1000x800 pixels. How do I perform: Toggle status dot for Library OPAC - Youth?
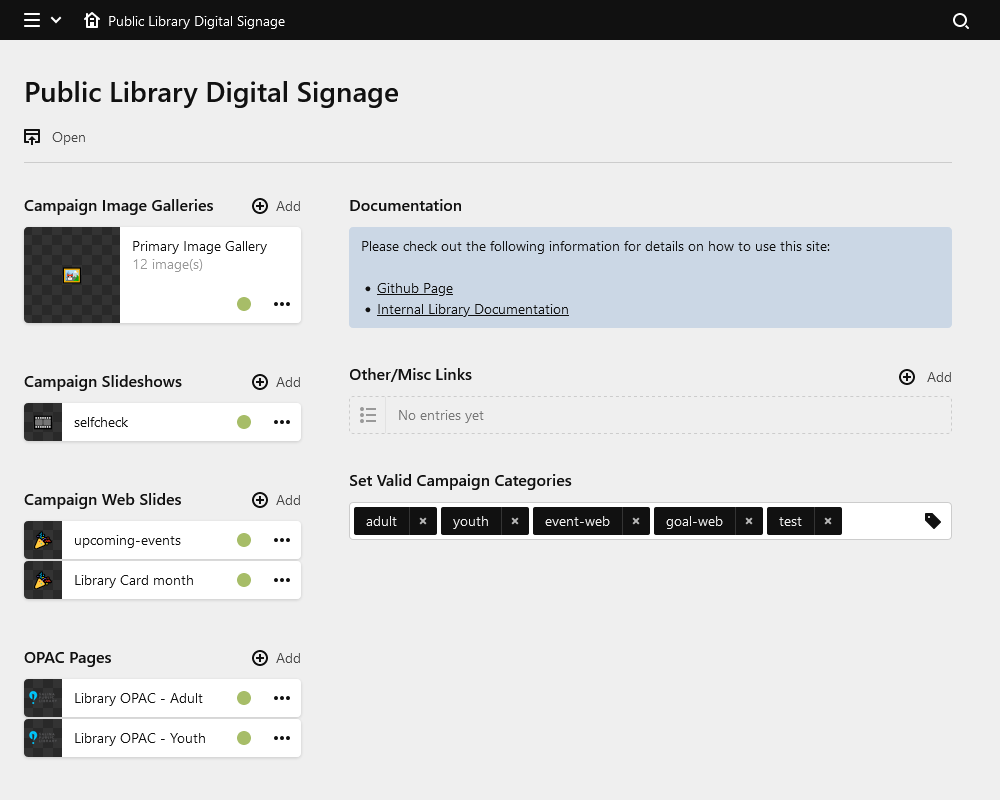point(243,738)
